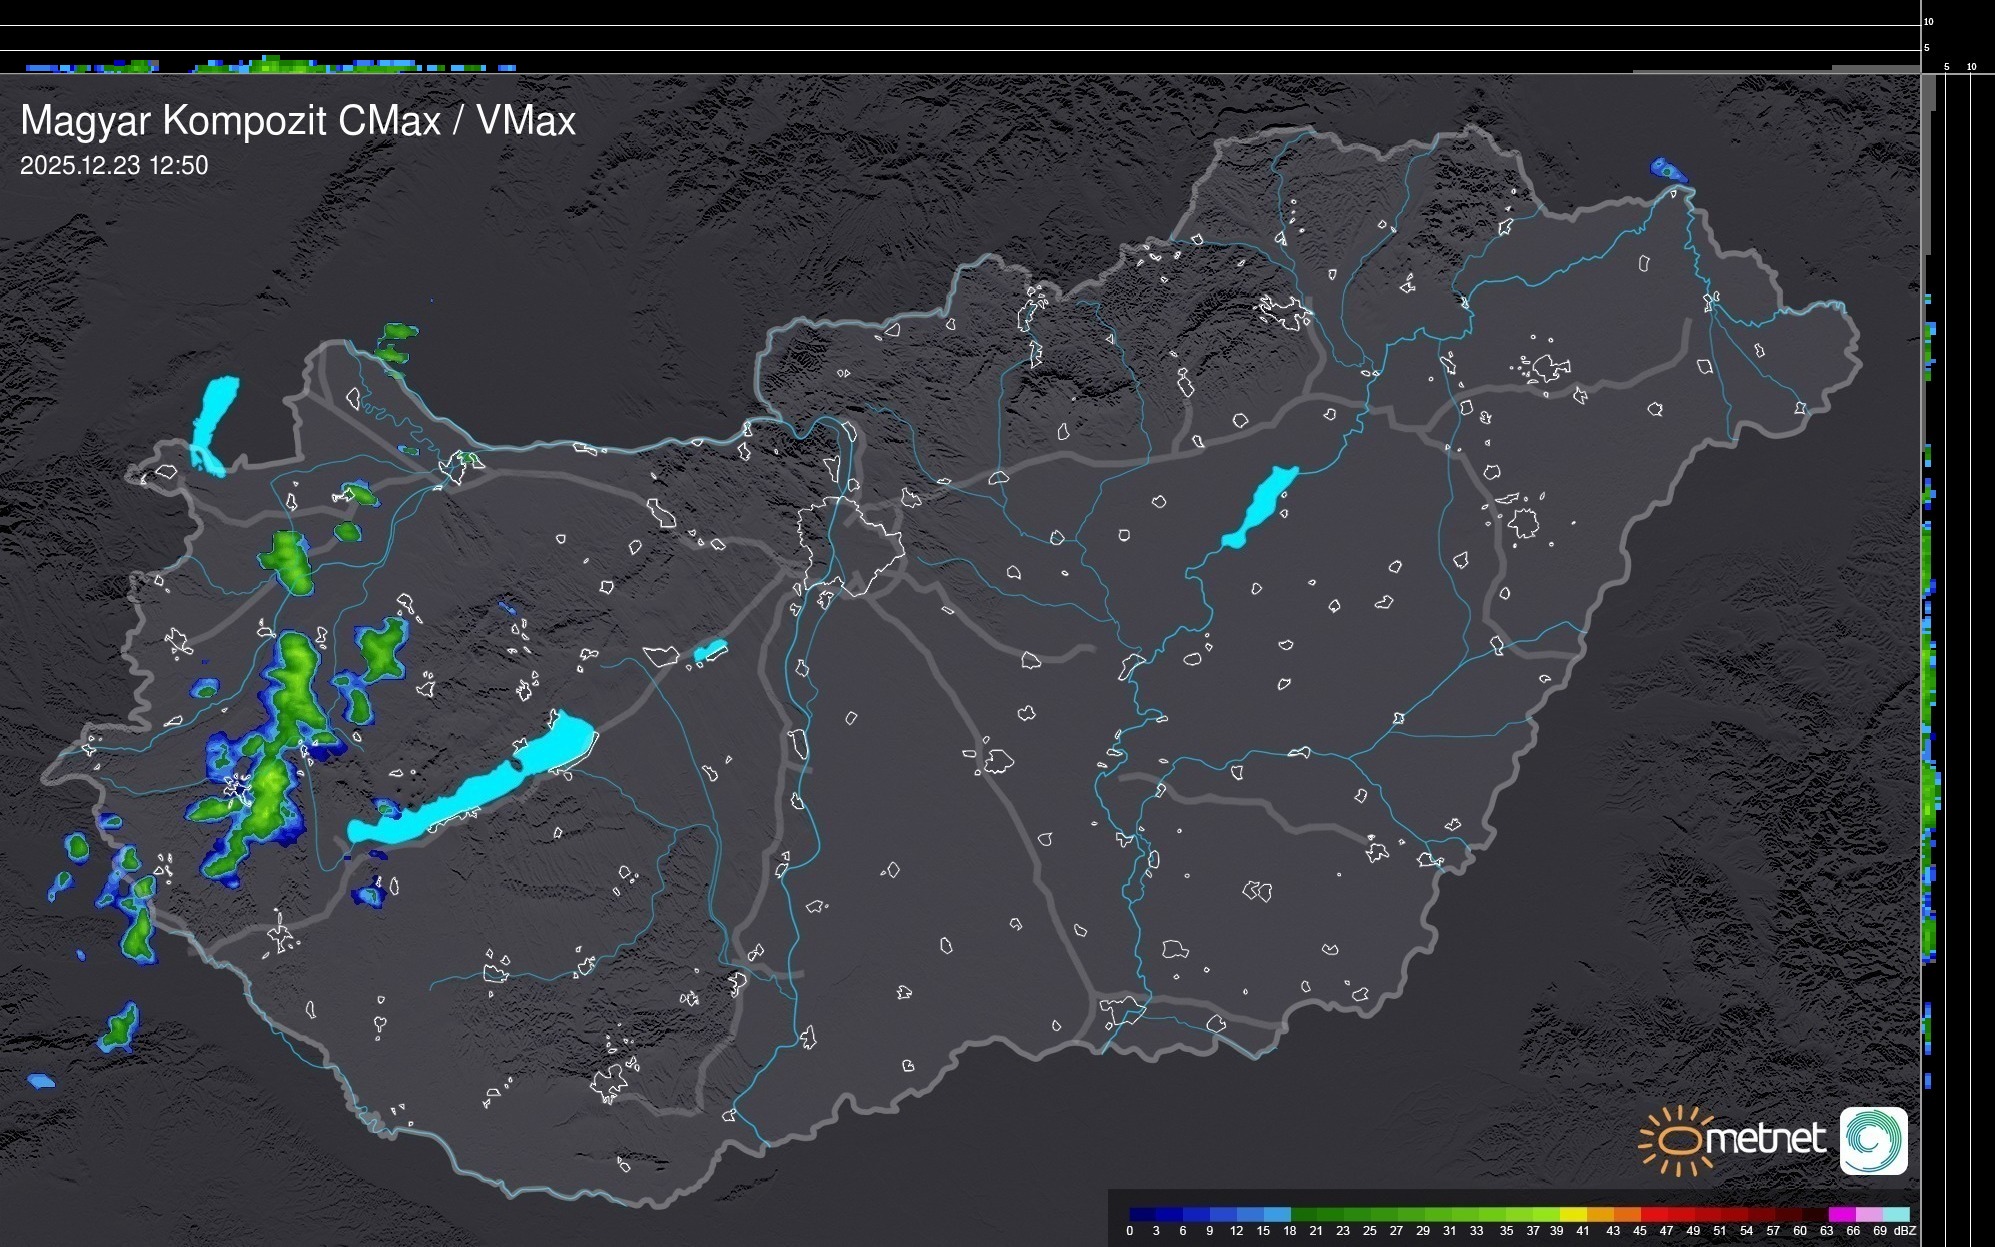Viewport: 1995px width, 1247px height.
Task: Click the right-side VMax profile green strip
Action: [x=1930, y=790]
